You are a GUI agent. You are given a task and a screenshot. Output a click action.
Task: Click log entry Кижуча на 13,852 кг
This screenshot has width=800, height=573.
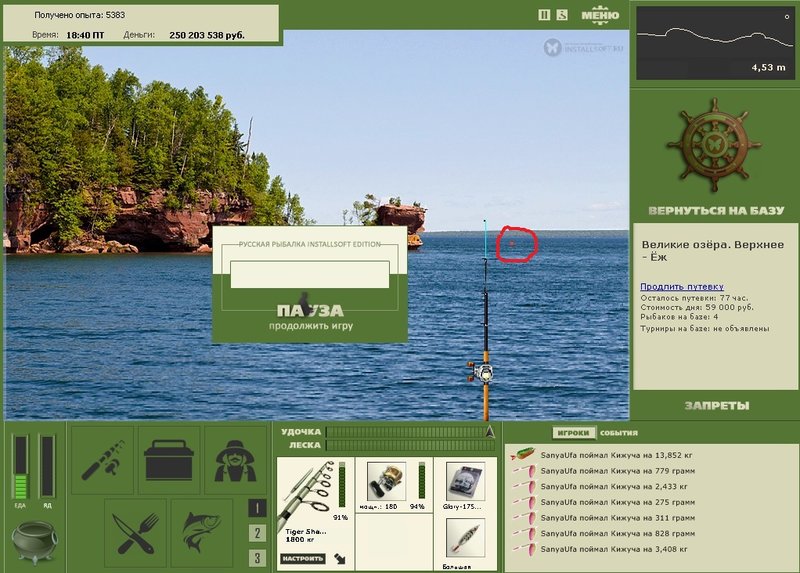tap(616, 455)
